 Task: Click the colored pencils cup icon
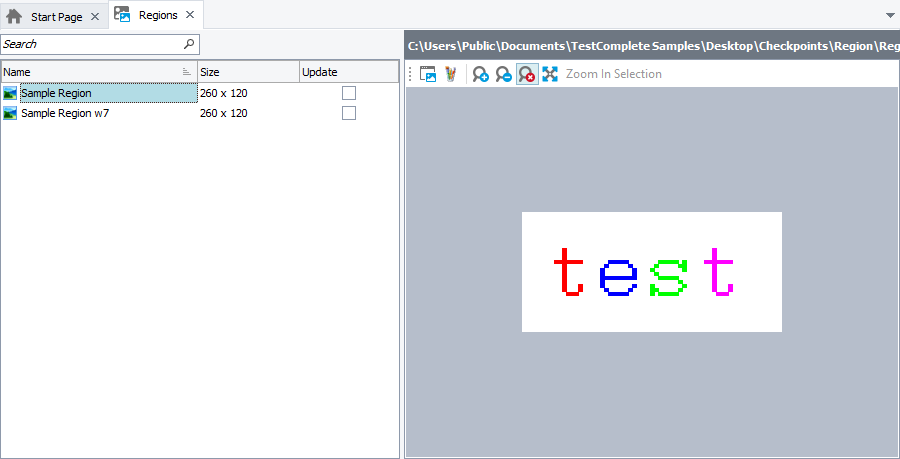451,74
